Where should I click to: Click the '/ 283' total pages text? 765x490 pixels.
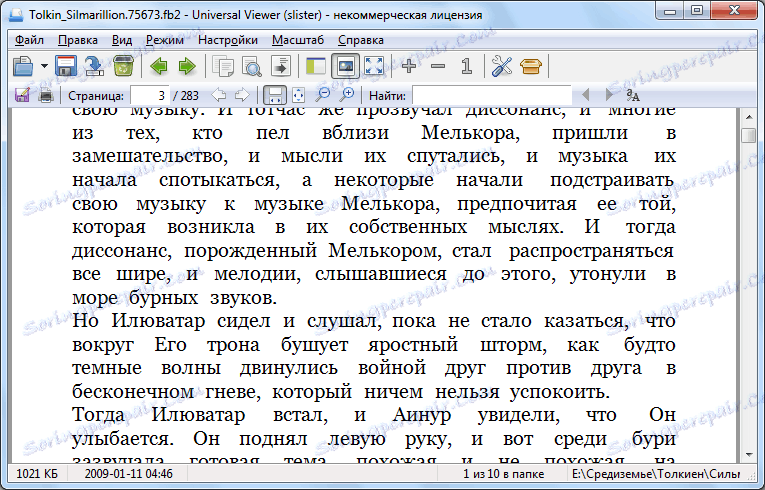point(186,95)
